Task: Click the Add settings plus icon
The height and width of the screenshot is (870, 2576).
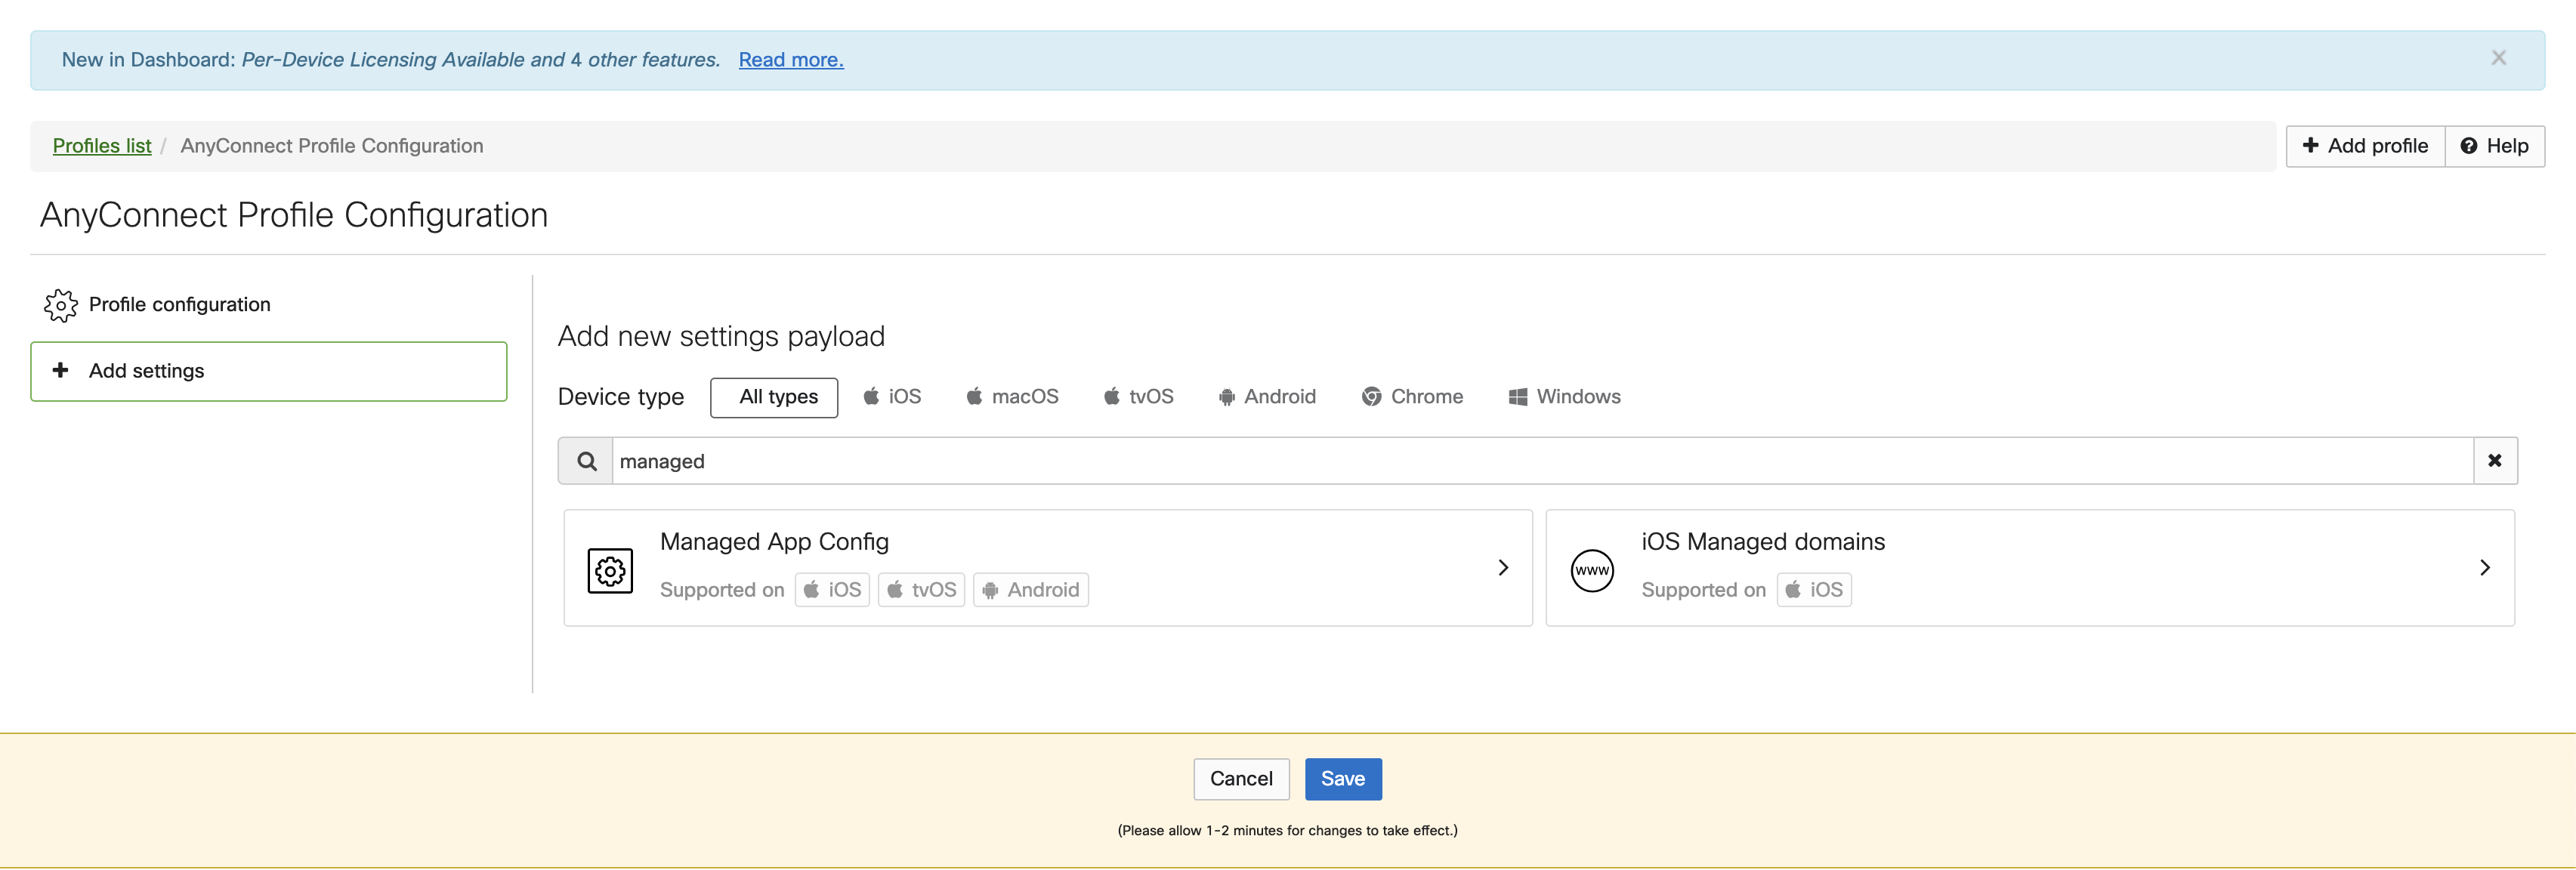Action: (x=60, y=369)
